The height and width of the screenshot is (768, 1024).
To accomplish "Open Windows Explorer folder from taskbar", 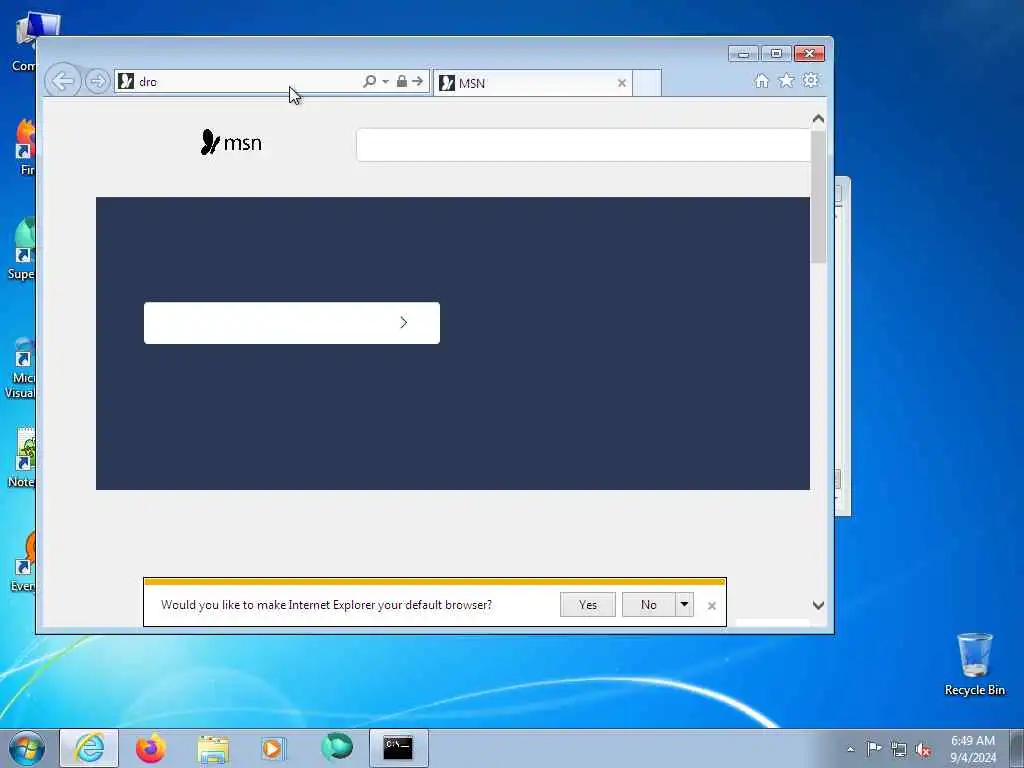I will click(213, 749).
